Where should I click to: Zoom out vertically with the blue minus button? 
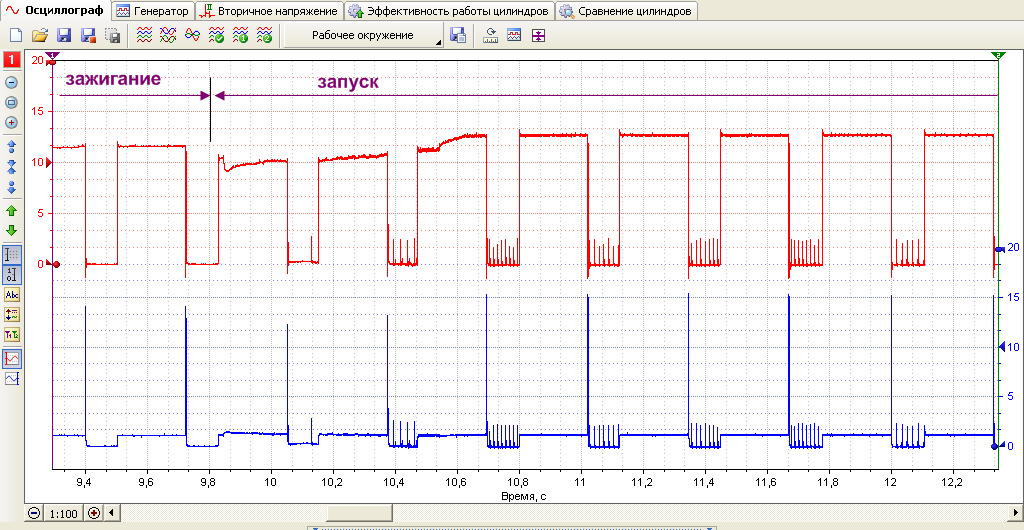click(11, 83)
